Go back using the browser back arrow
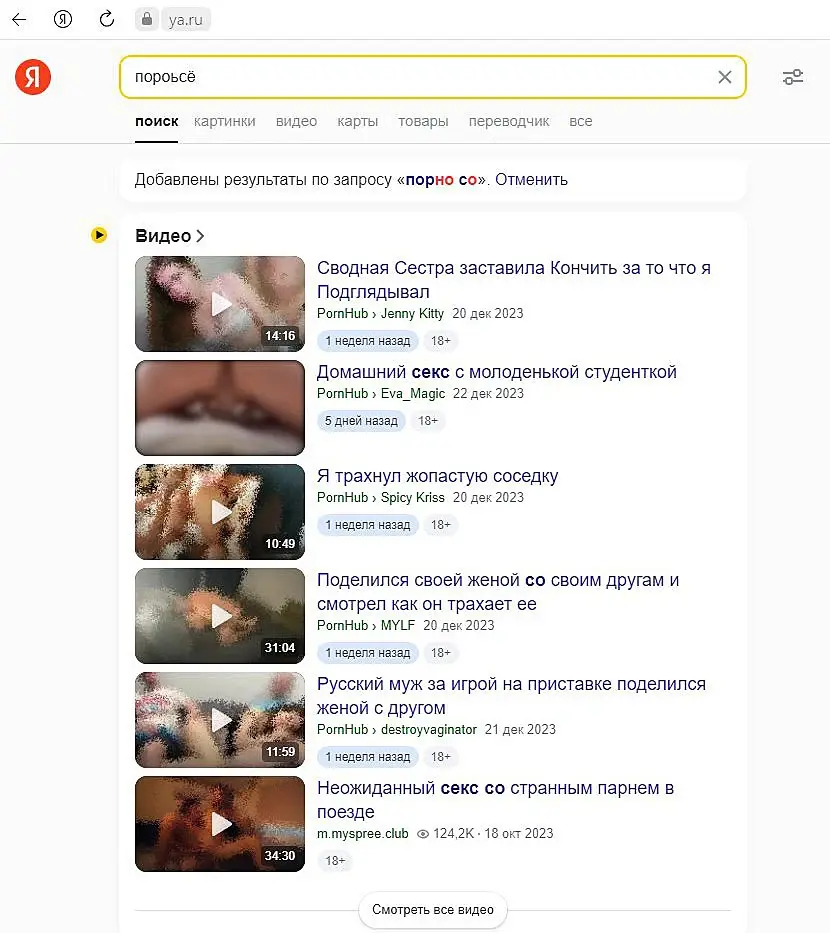 19,19
